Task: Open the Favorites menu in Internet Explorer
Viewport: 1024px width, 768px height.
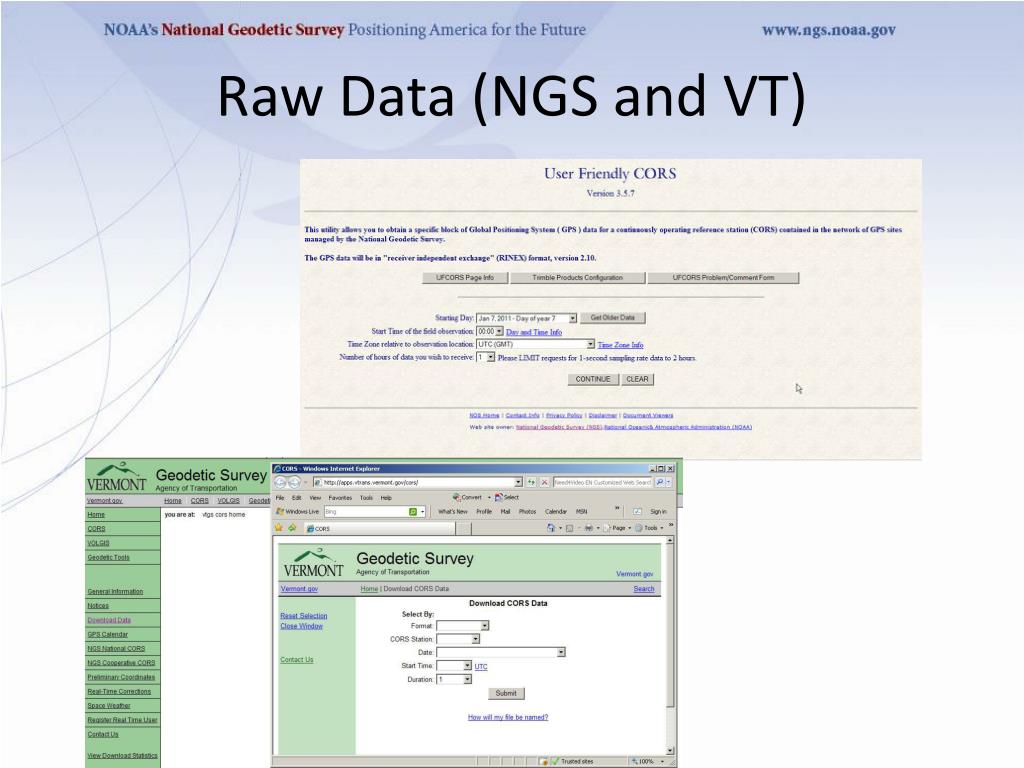Action: (340, 498)
